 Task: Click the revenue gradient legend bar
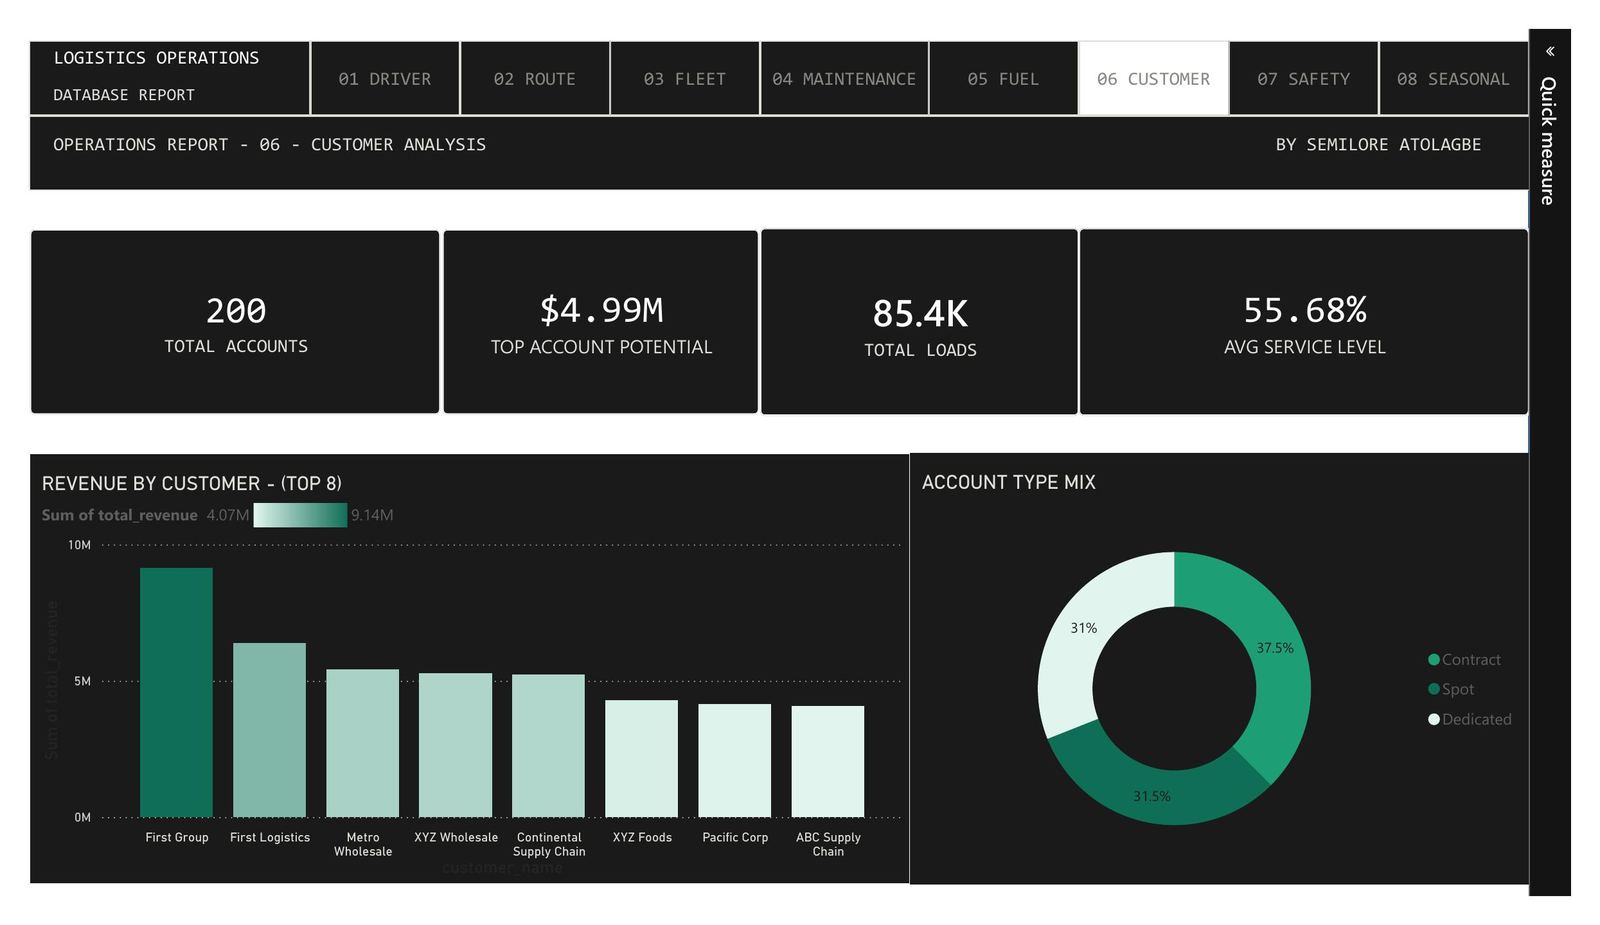pos(300,515)
